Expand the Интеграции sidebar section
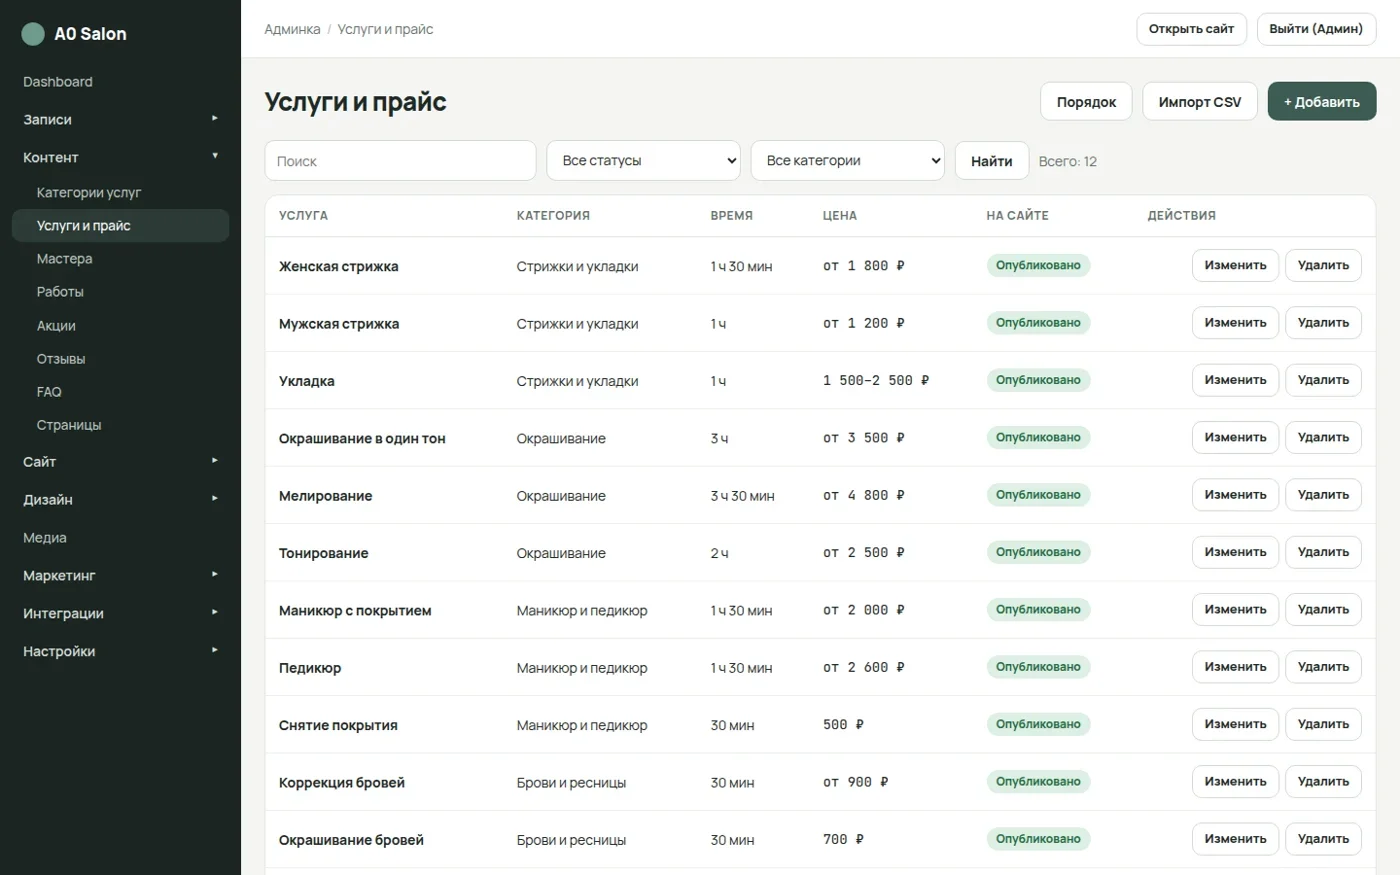The width and height of the screenshot is (1400, 875). click(x=120, y=613)
